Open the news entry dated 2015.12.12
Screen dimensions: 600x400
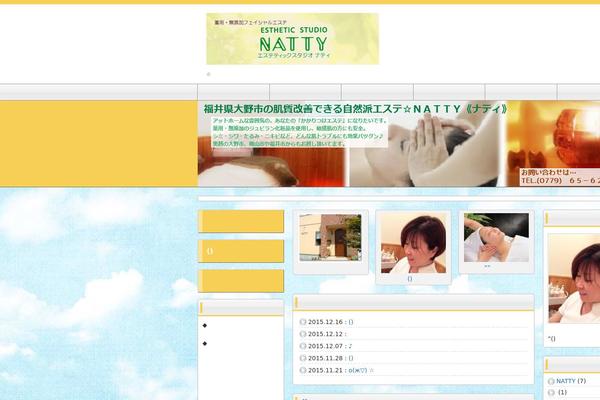point(326,334)
